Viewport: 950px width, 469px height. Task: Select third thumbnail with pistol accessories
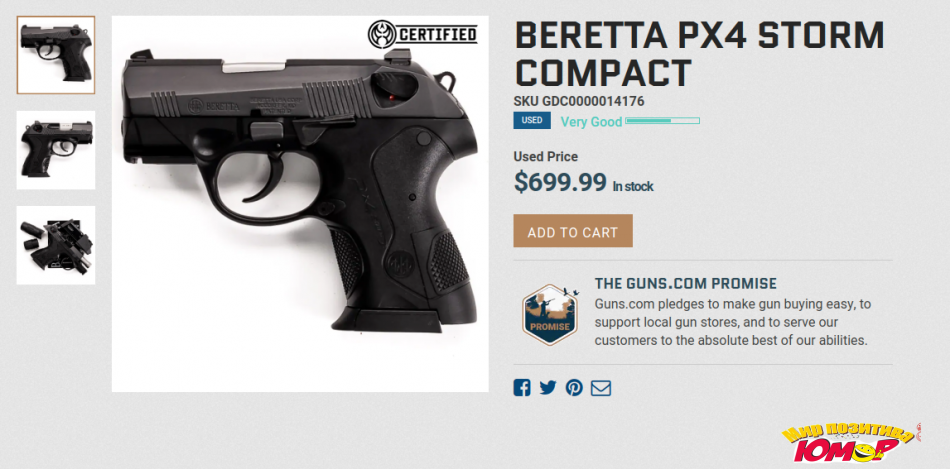56,245
